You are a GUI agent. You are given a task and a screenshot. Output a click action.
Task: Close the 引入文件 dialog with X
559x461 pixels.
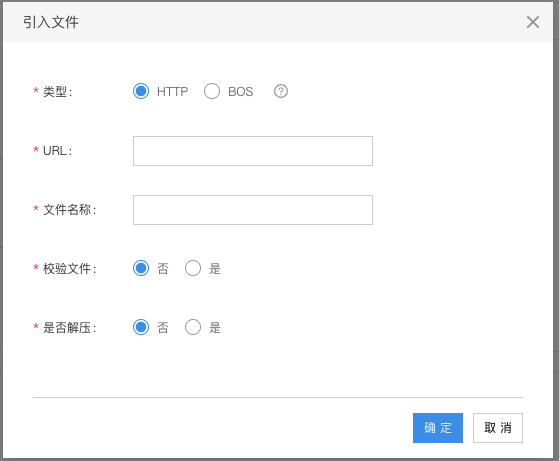pyautogui.click(x=533, y=22)
